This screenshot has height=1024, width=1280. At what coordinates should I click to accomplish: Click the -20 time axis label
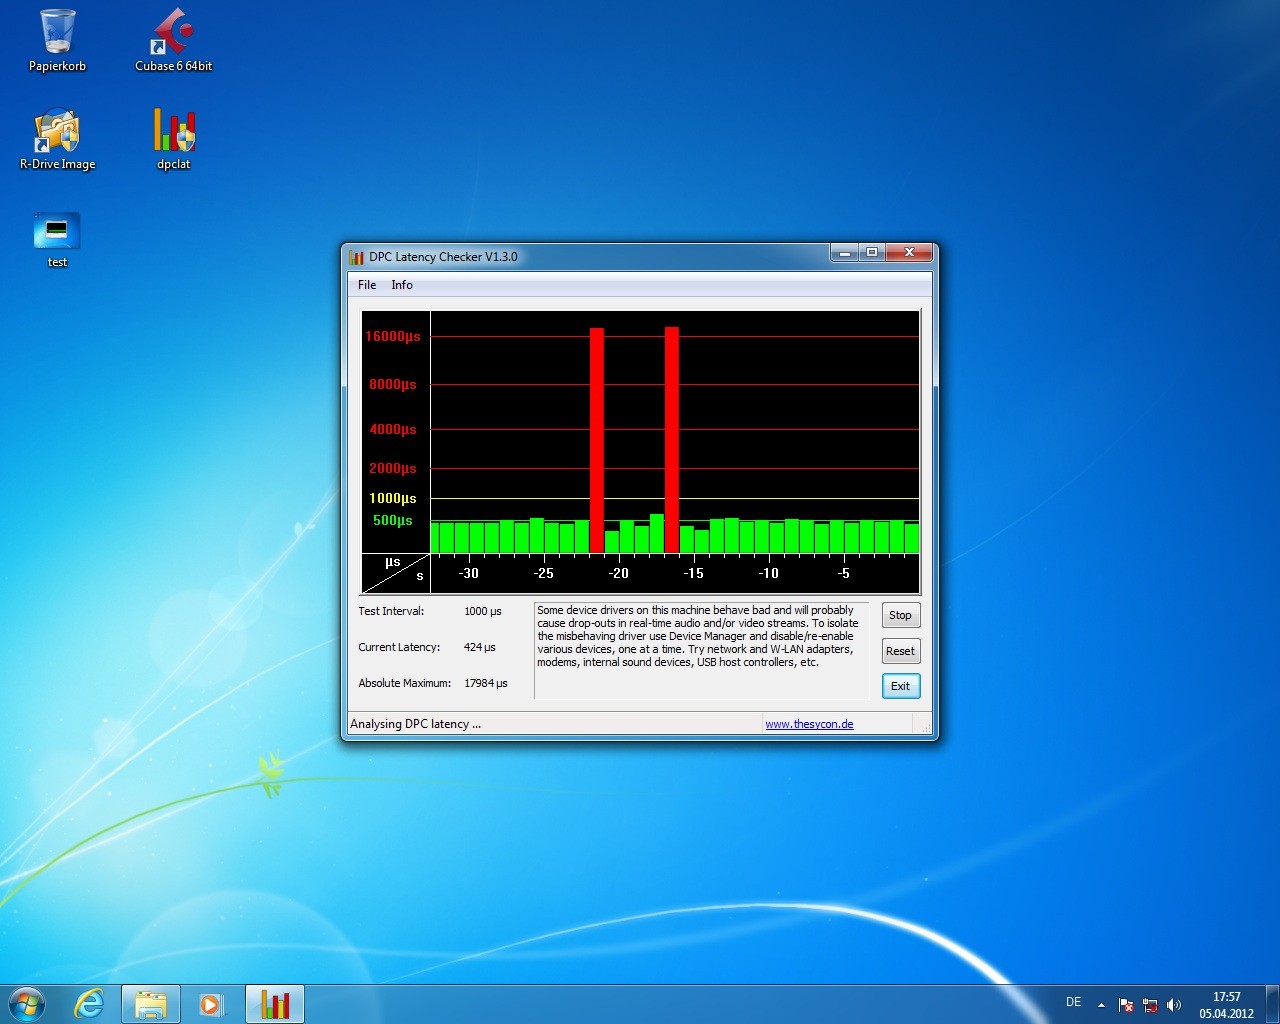point(619,573)
